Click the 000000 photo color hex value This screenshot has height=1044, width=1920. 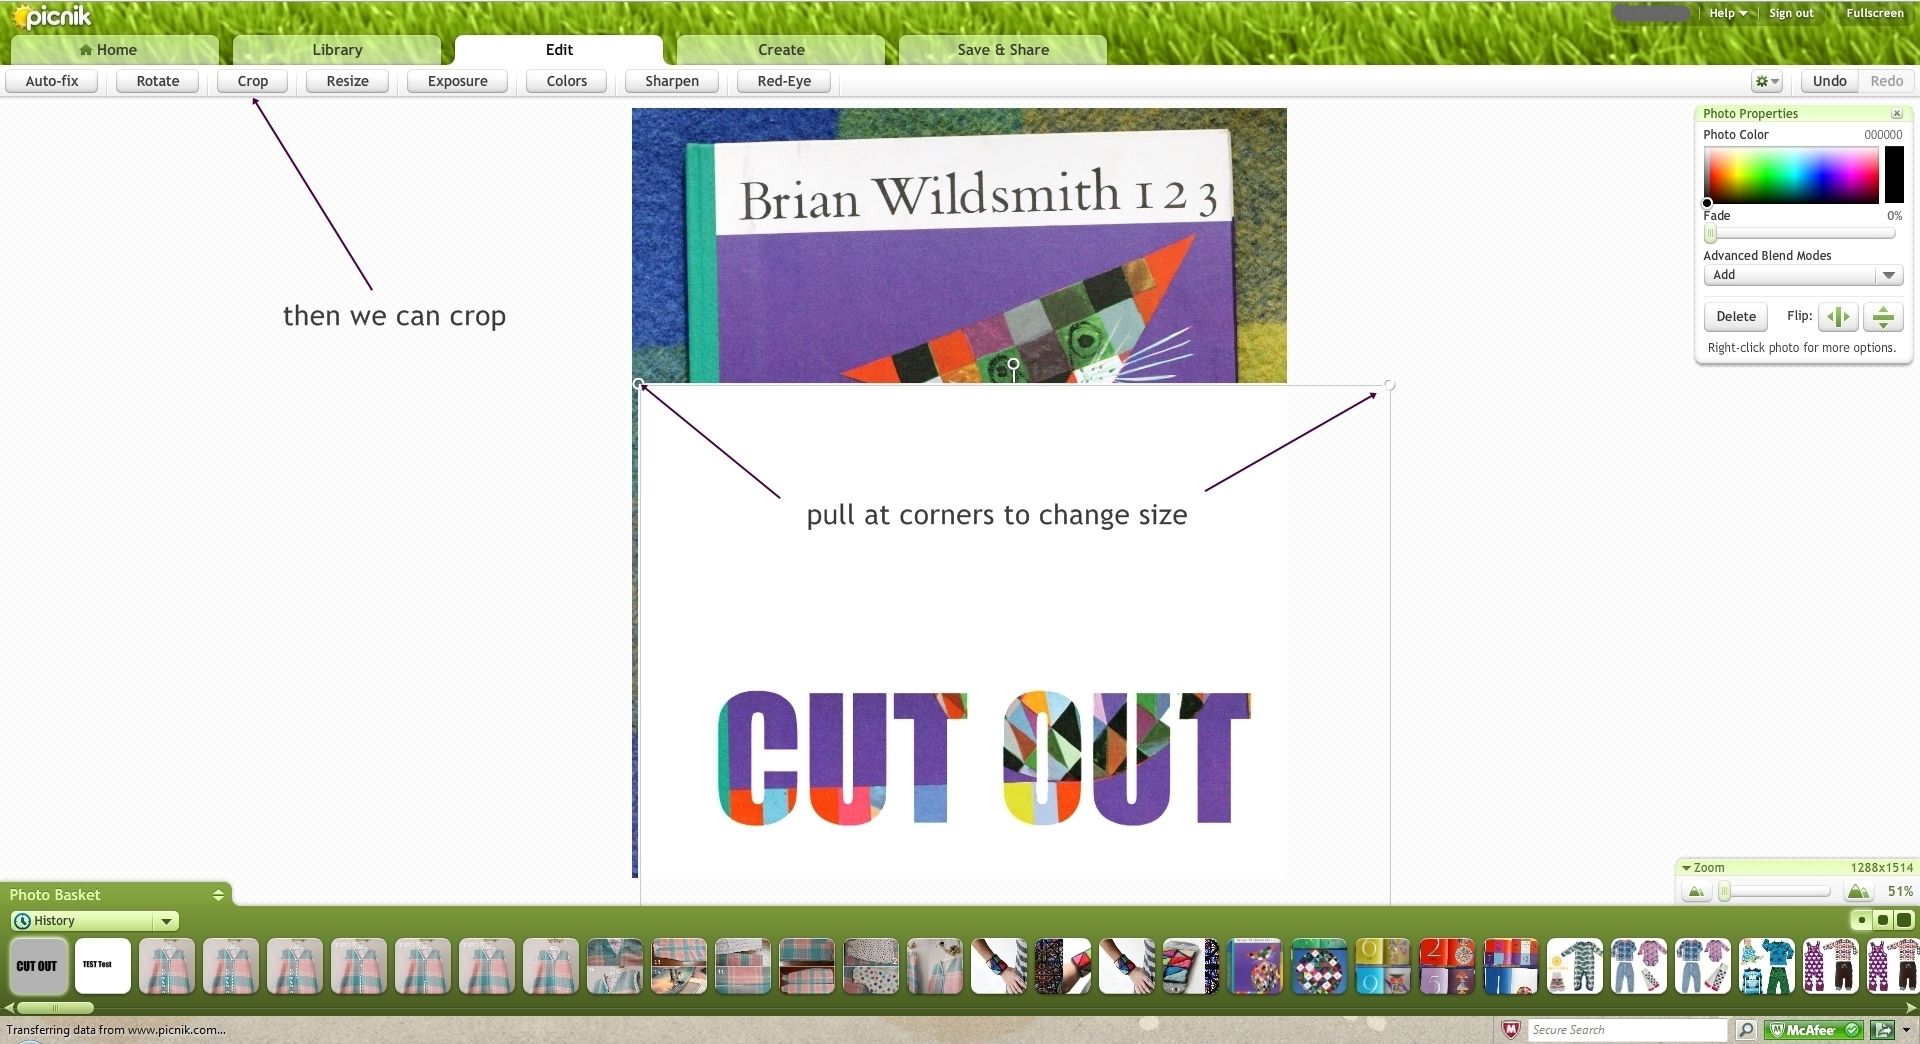(1883, 135)
